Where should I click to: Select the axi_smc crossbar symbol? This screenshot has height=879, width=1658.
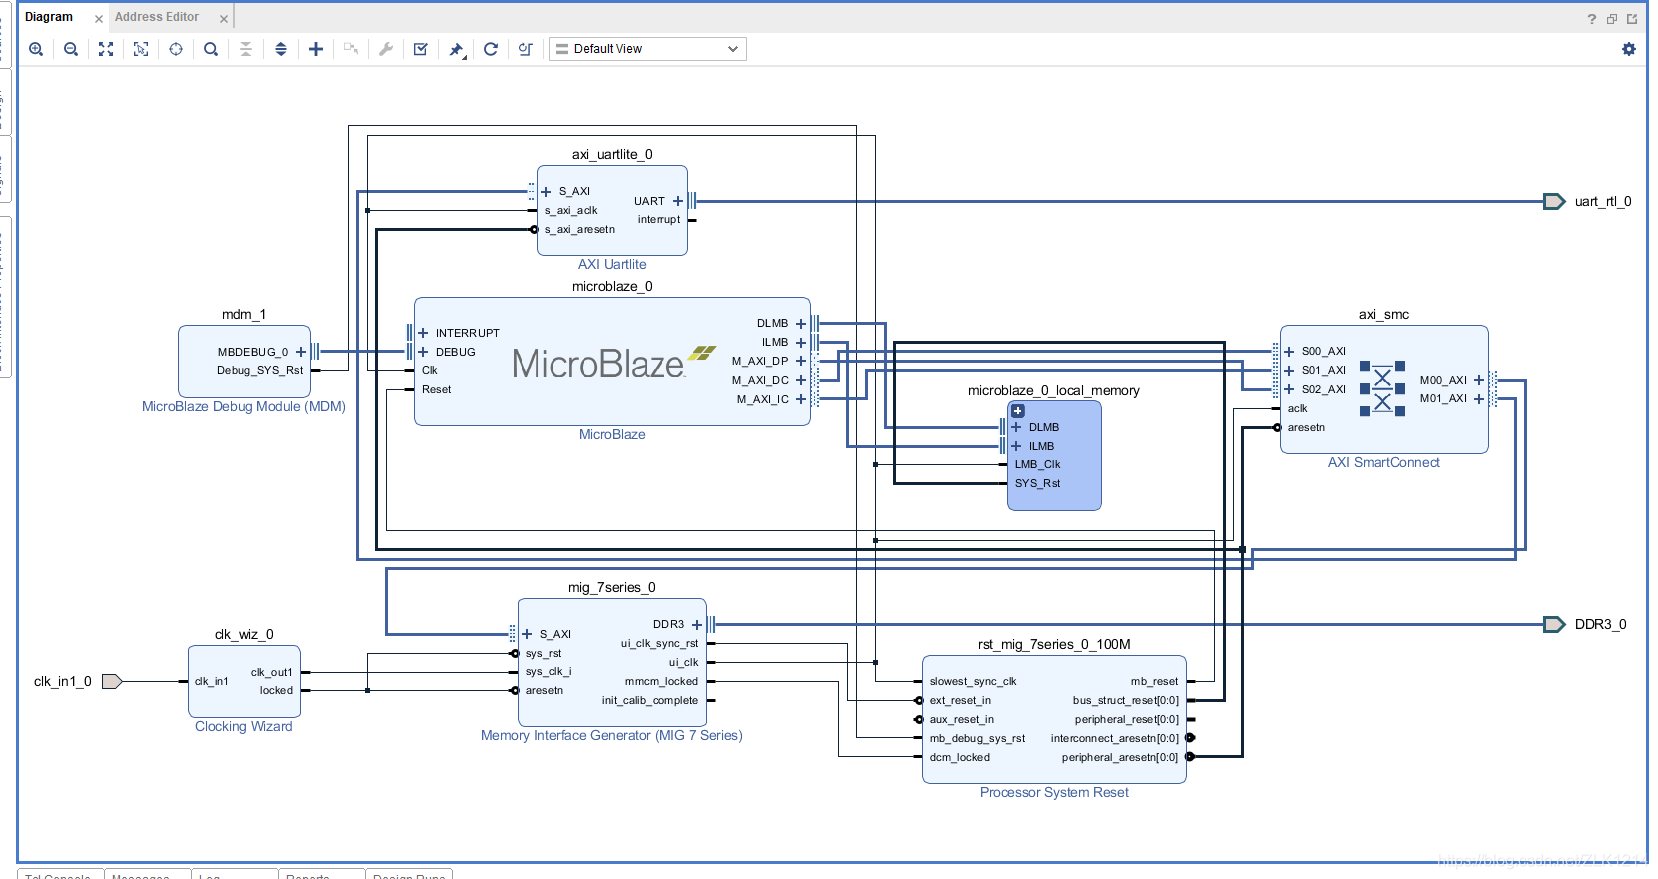[1382, 389]
